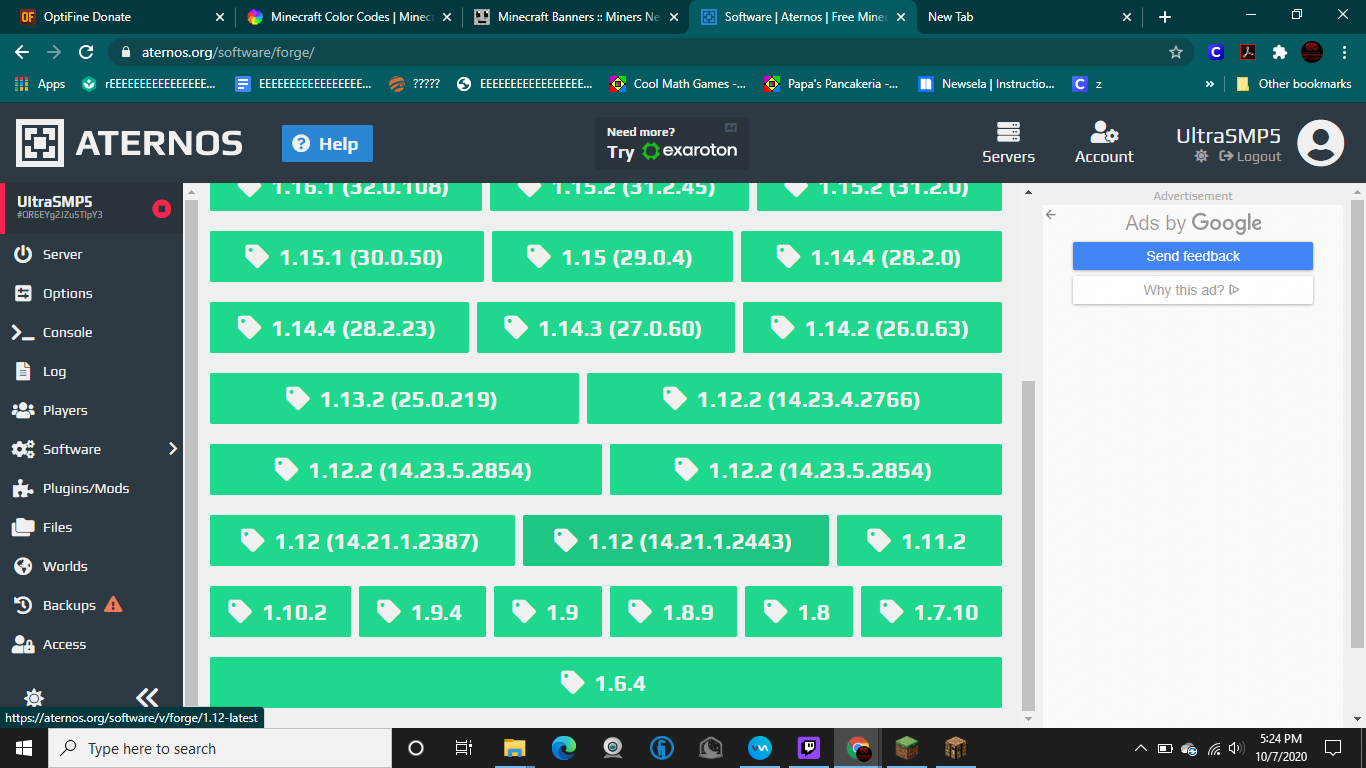
Task: Open the Servers icon in header
Action: [1008, 132]
